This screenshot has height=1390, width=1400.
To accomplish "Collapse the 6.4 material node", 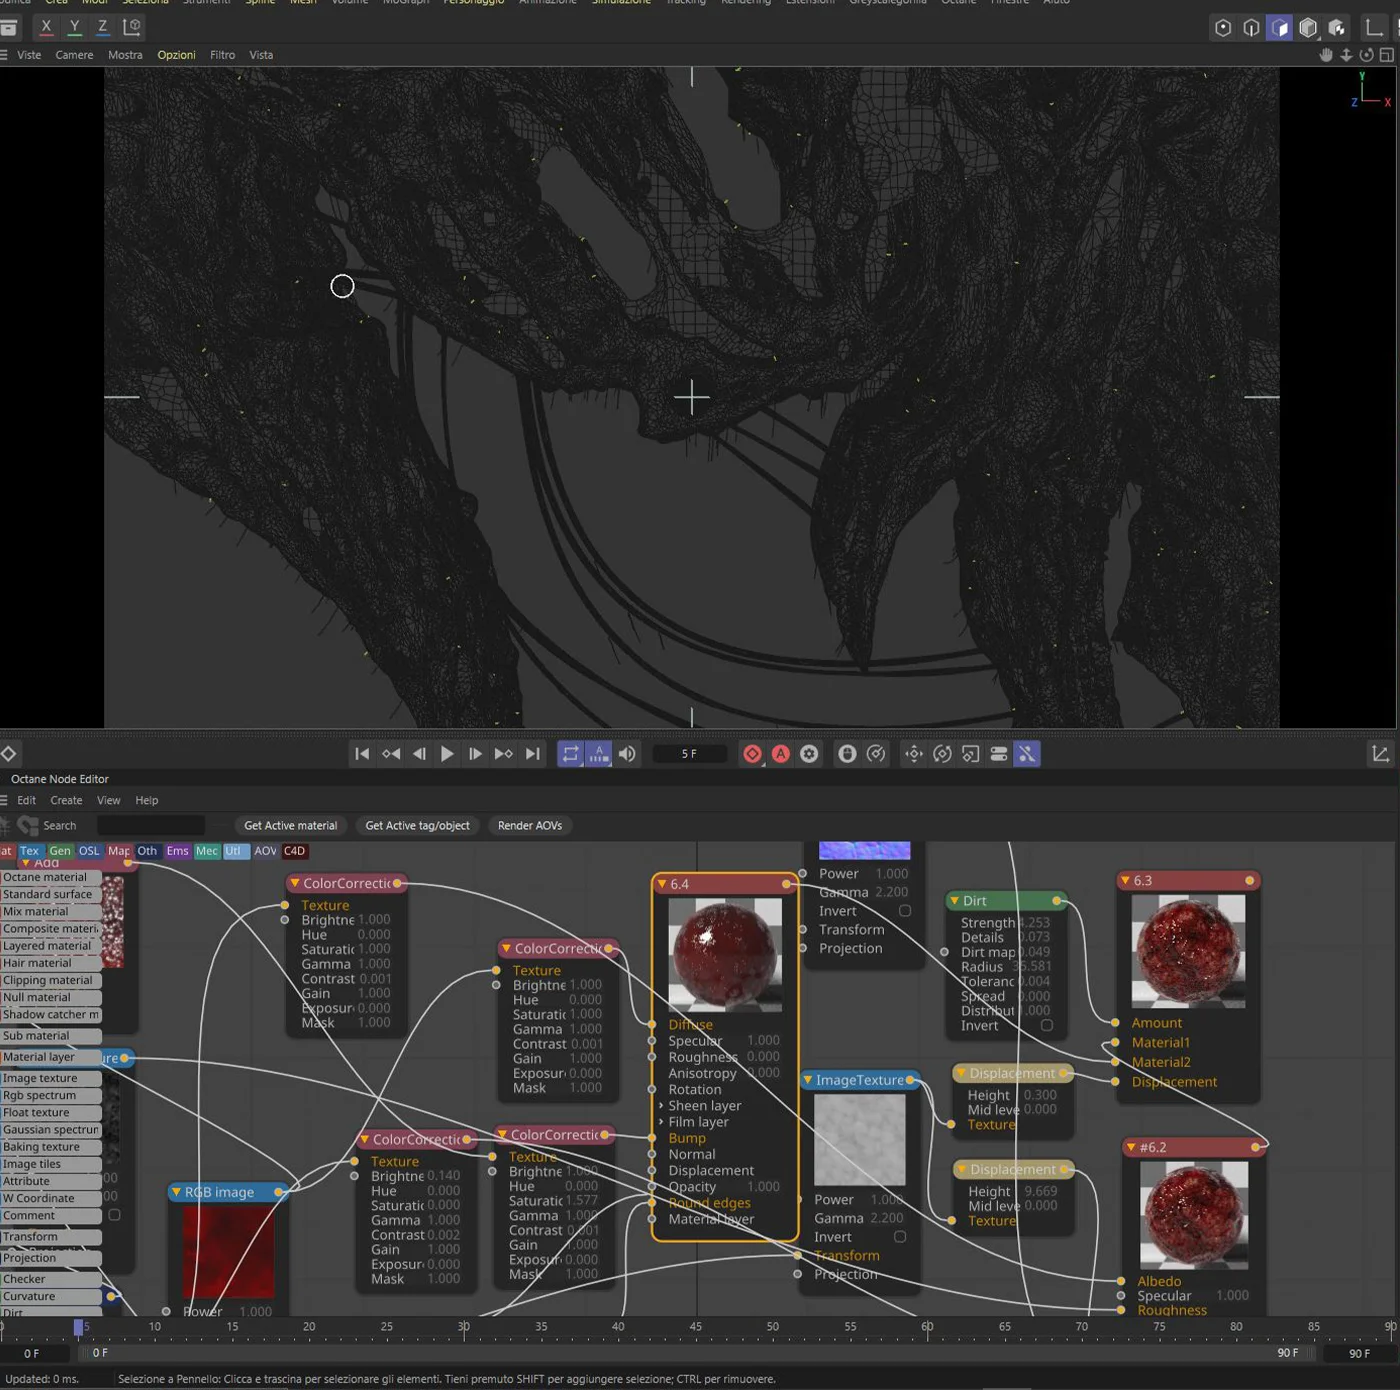I will [662, 884].
